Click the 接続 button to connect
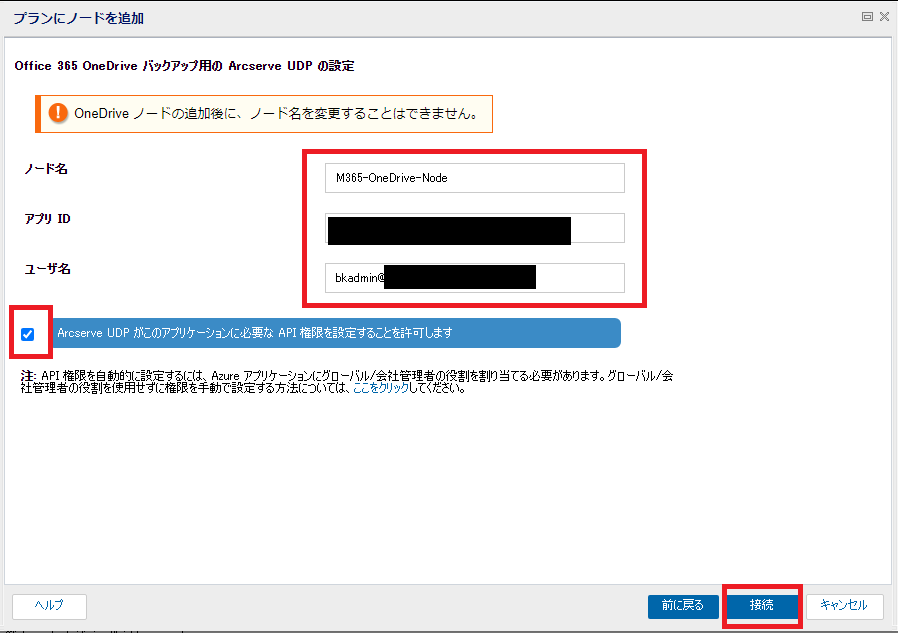The height and width of the screenshot is (633, 898). tap(762, 606)
